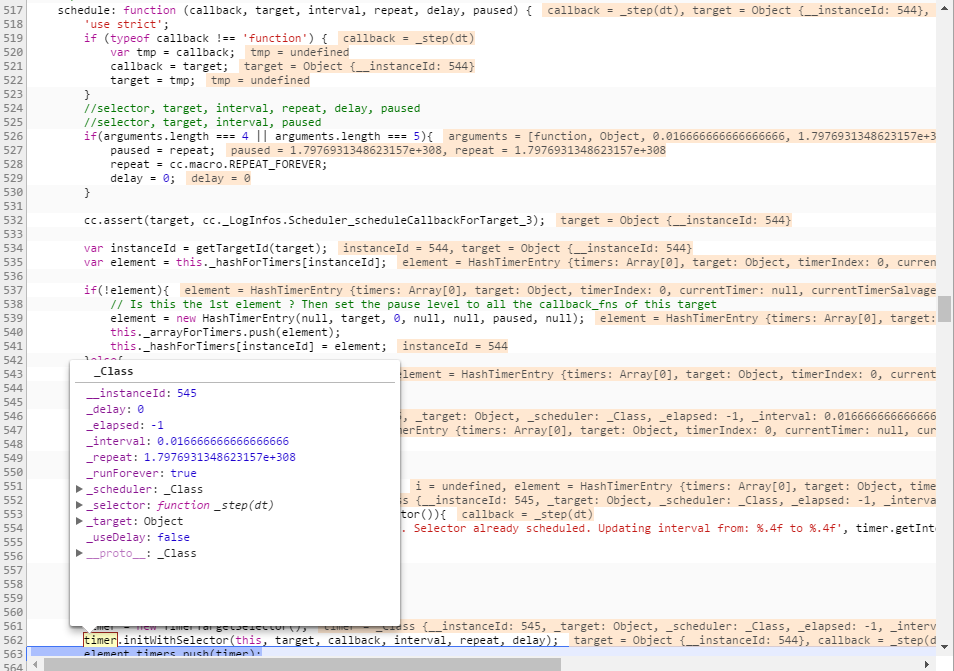The image size is (954, 671).
Task: Click the _interval value 0.016666666666666666
Action: click(223, 441)
